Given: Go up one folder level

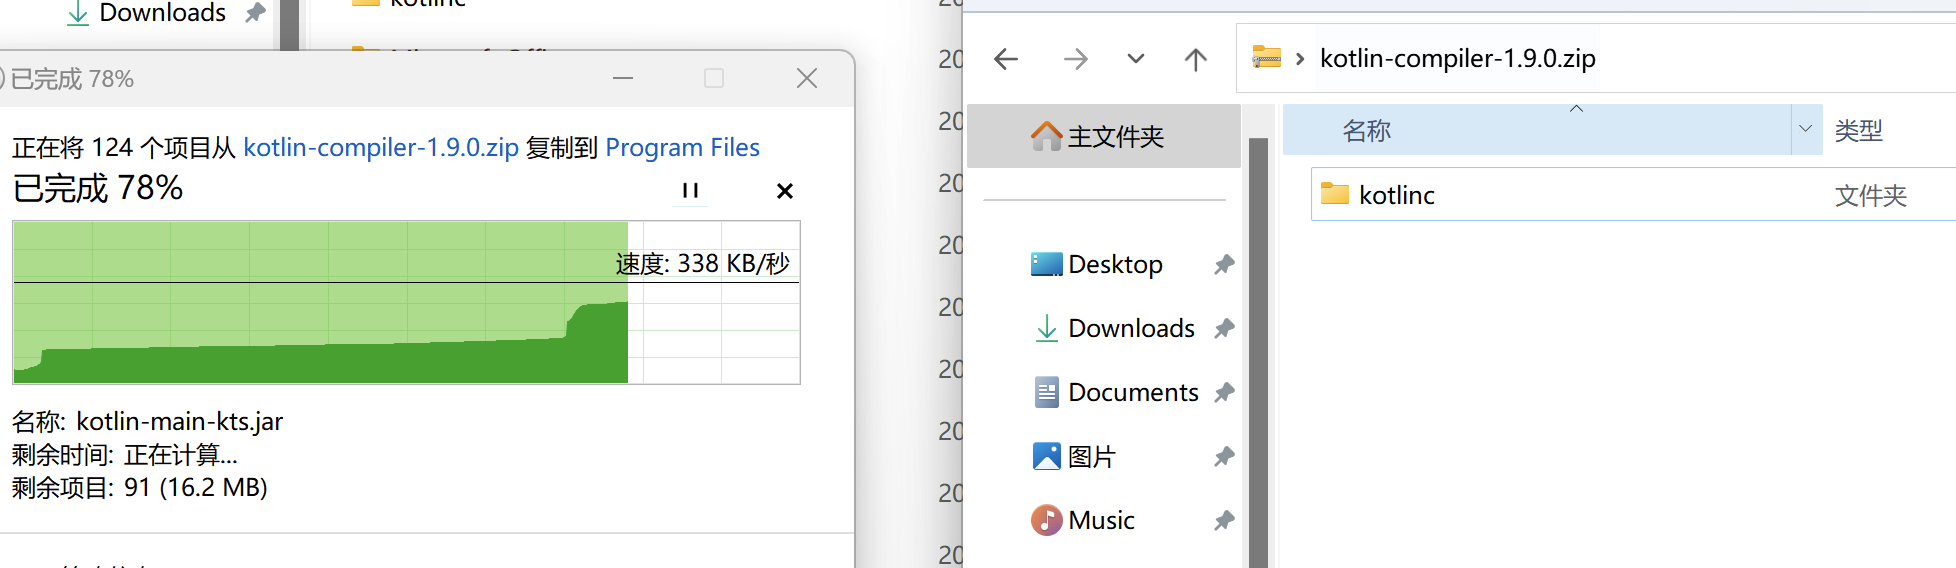Looking at the screenshot, I should click(x=1195, y=59).
